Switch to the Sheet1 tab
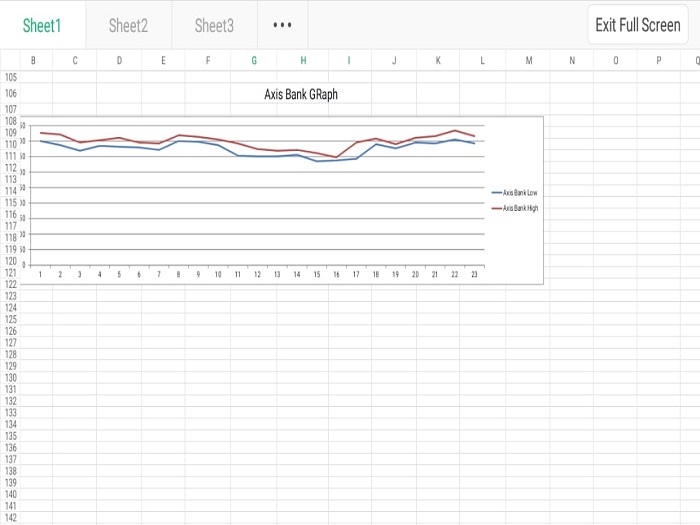700x525 pixels. click(42, 25)
